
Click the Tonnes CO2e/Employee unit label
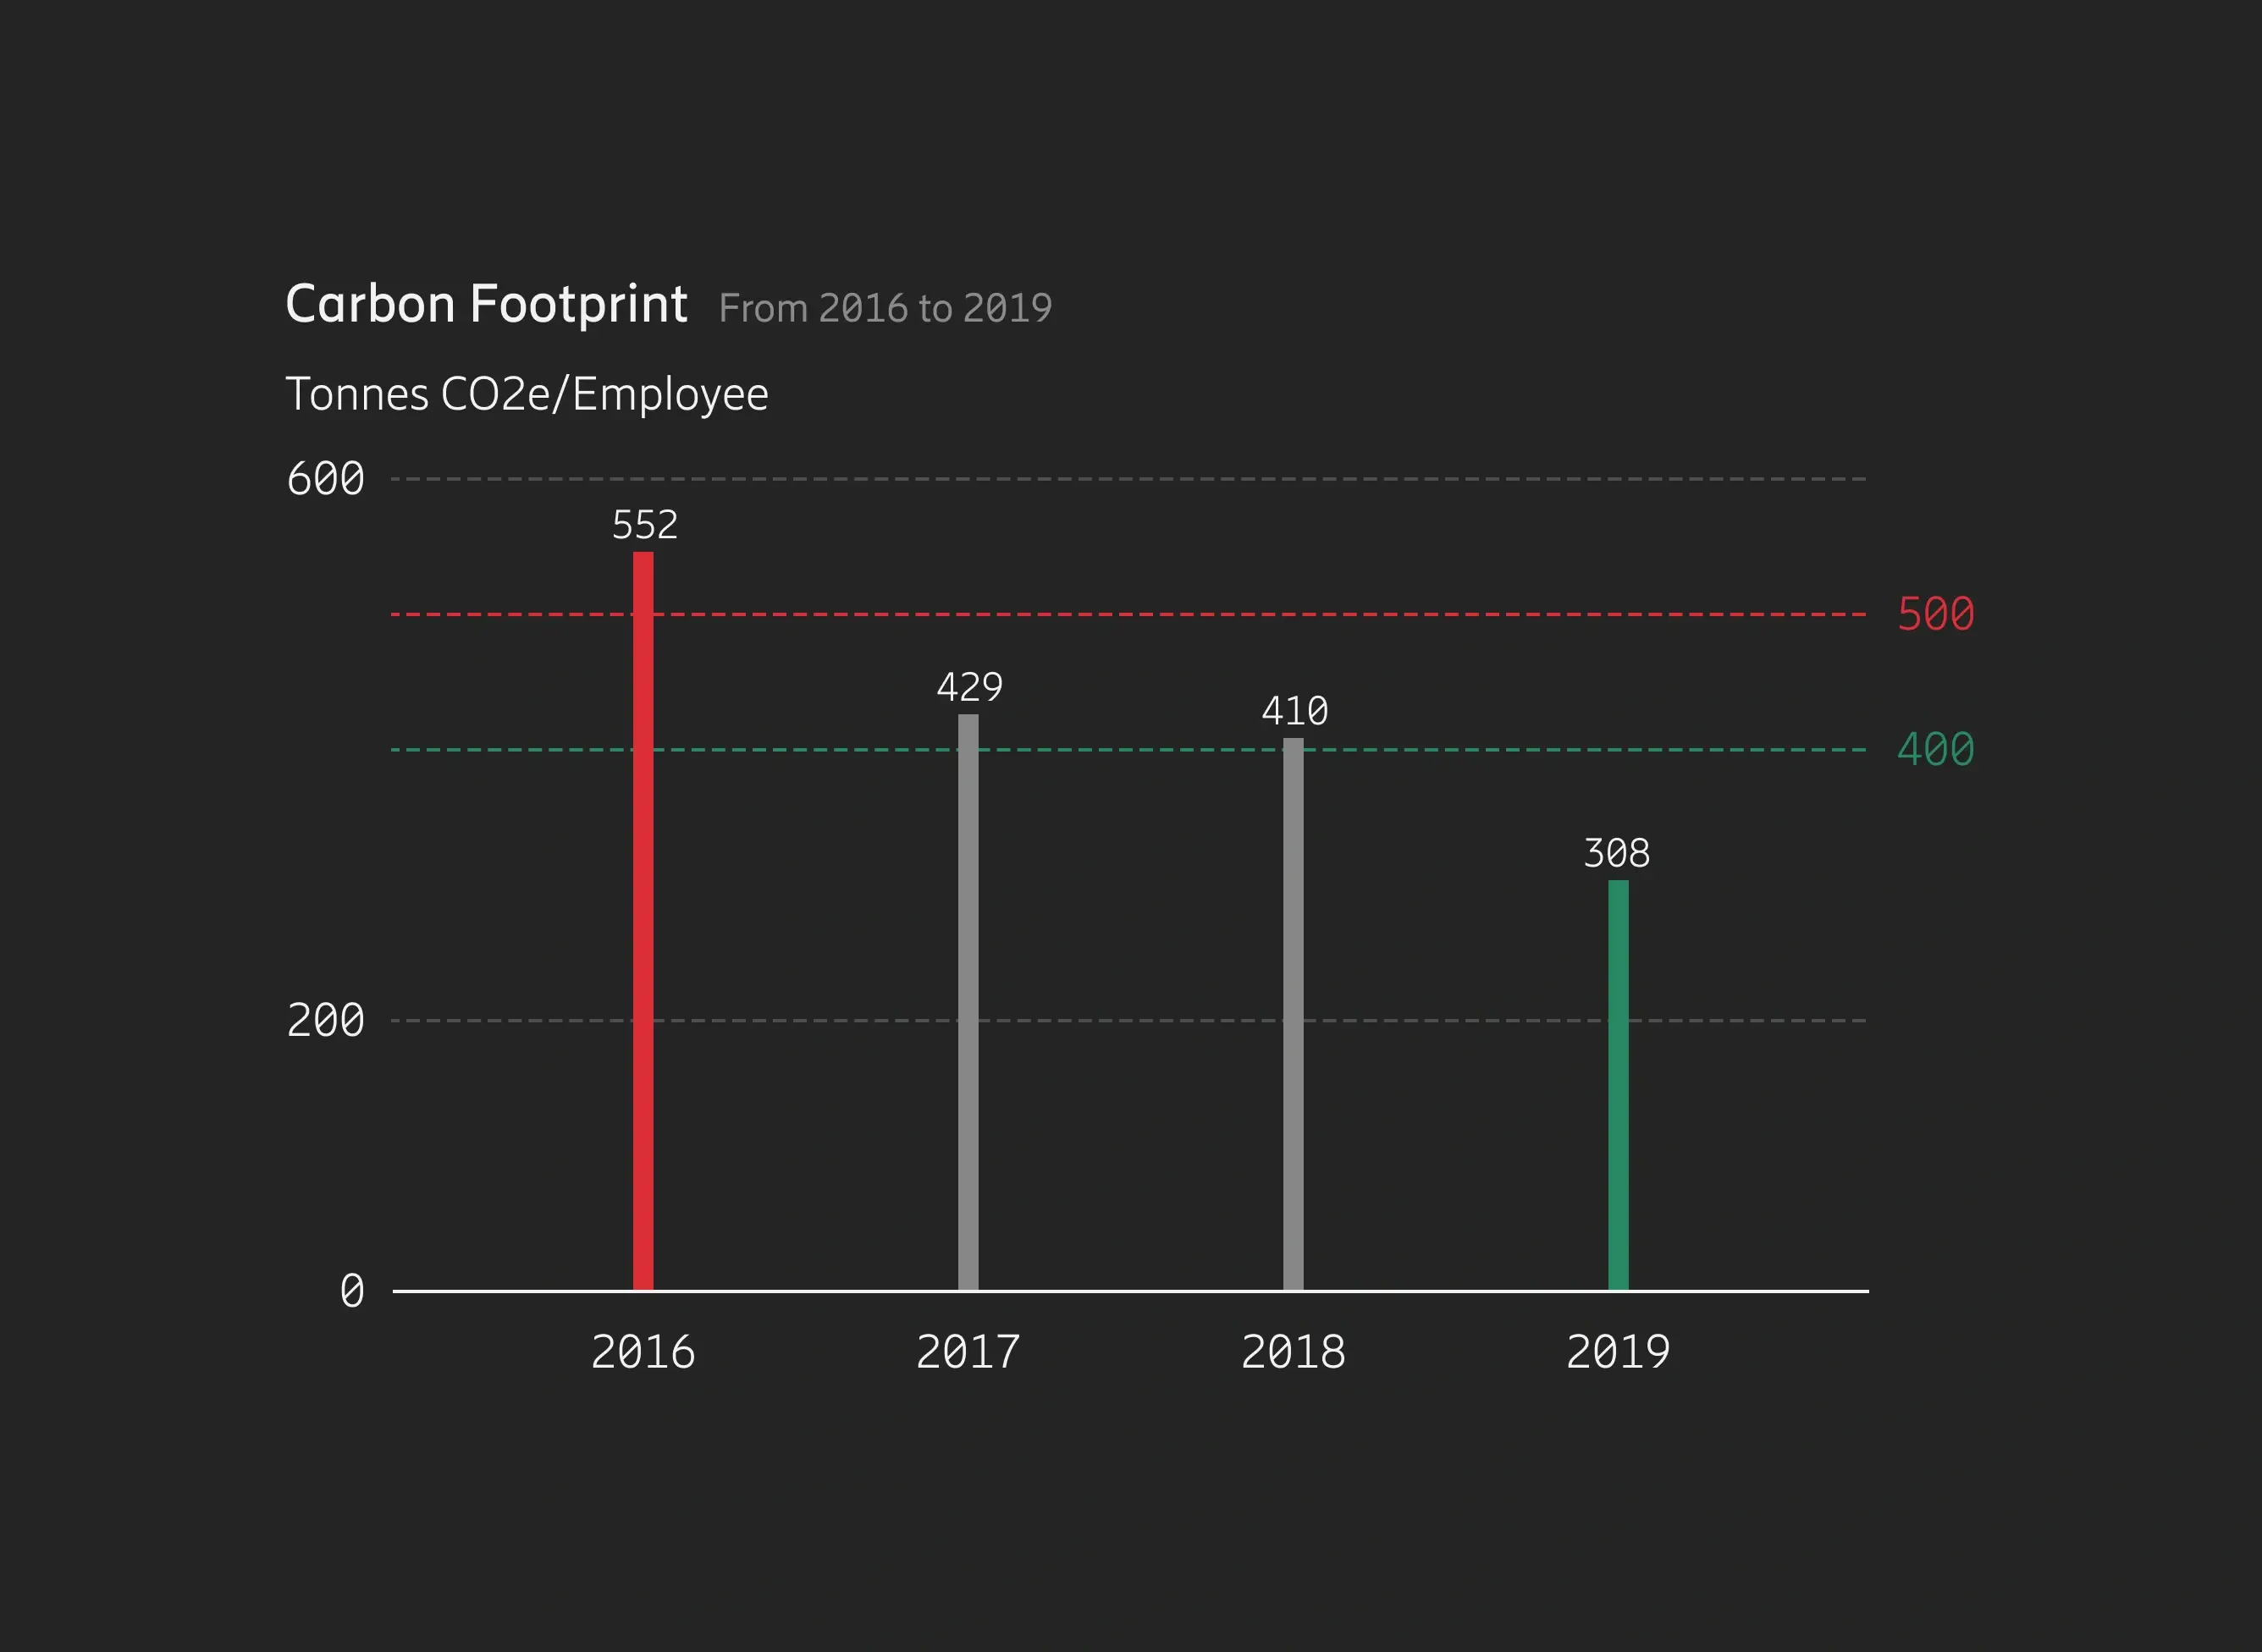tap(527, 394)
